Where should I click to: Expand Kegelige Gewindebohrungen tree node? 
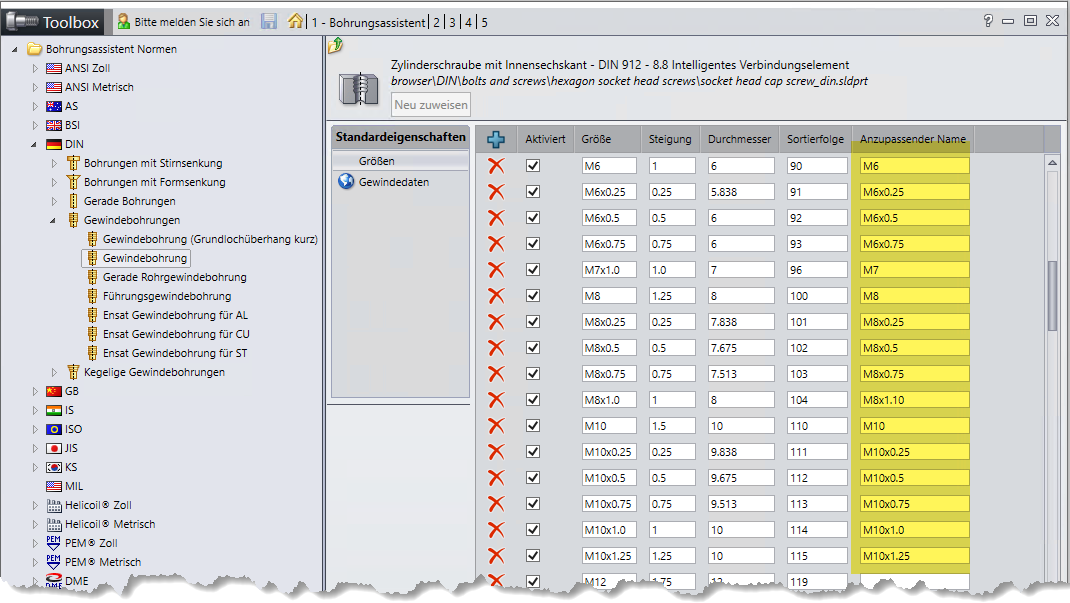click(55, 372)
